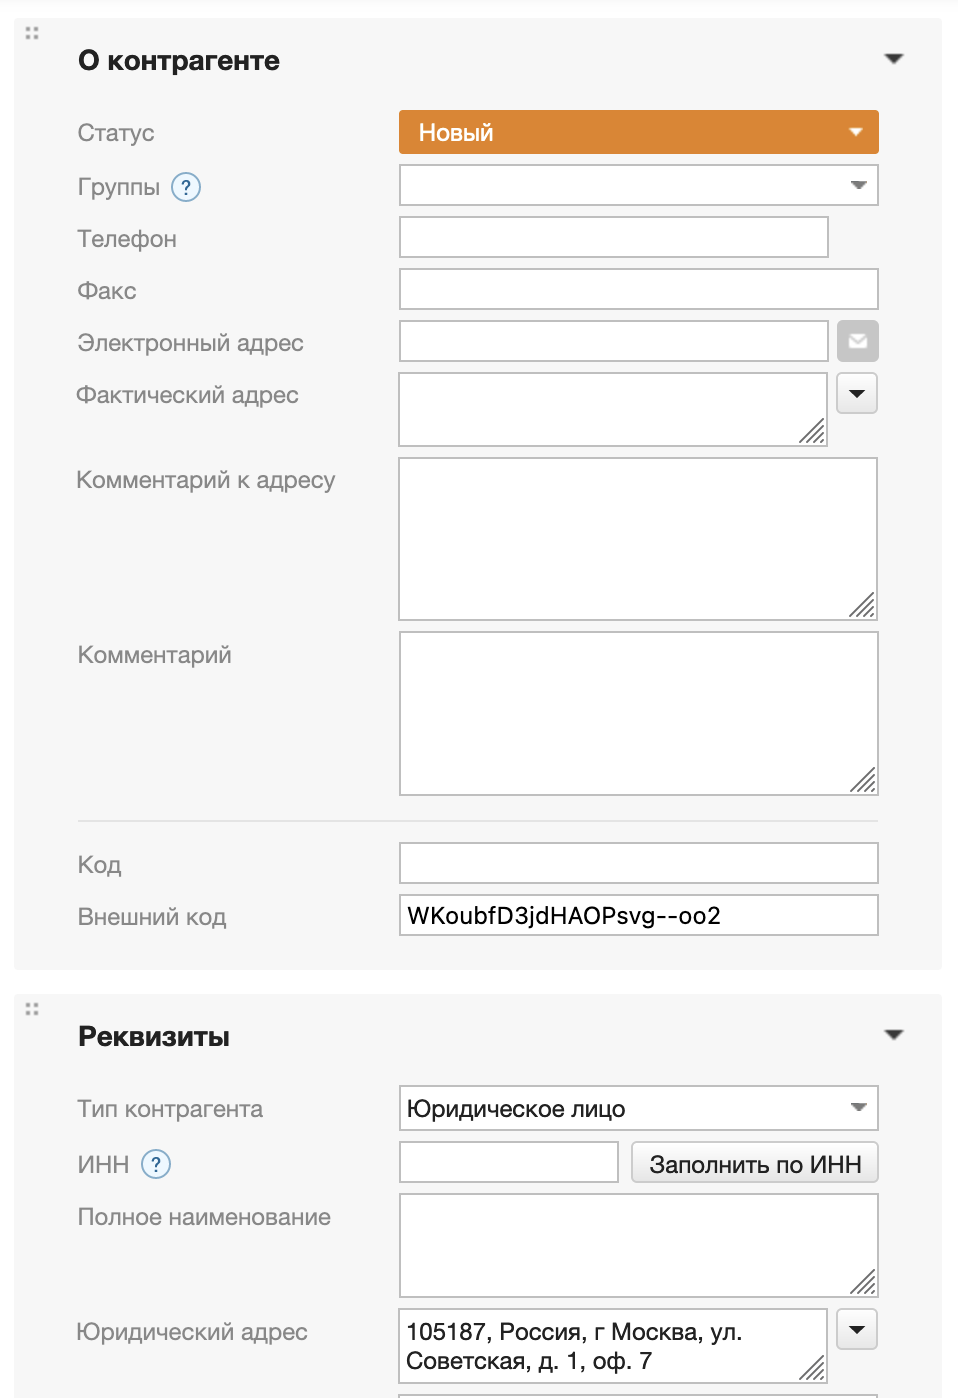This screenshot has height=1398, width=958.
Task: Collapse the Реквизиты section
Action: pos(894,1035)
